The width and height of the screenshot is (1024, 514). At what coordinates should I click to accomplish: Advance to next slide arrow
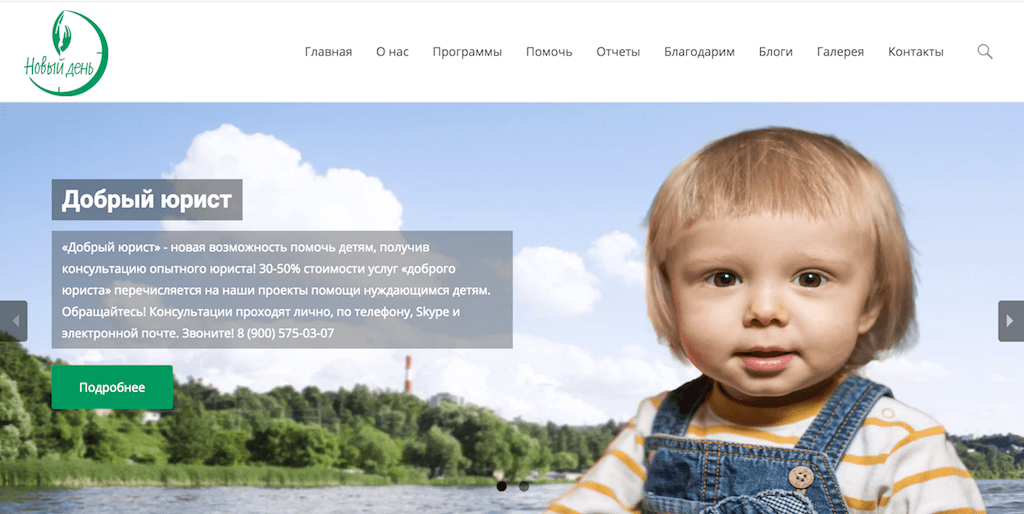[x=1010, y=321]
